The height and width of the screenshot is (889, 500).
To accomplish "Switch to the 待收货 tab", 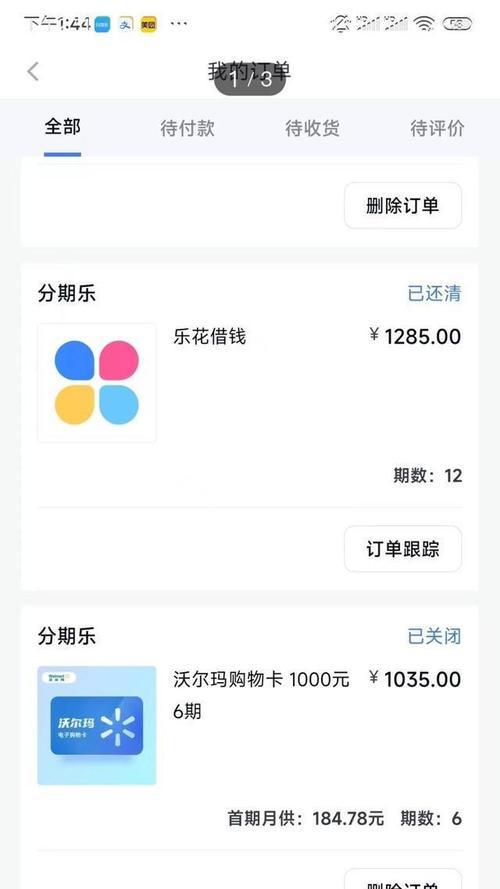I will pyautogui.click(x=312, y=129).
